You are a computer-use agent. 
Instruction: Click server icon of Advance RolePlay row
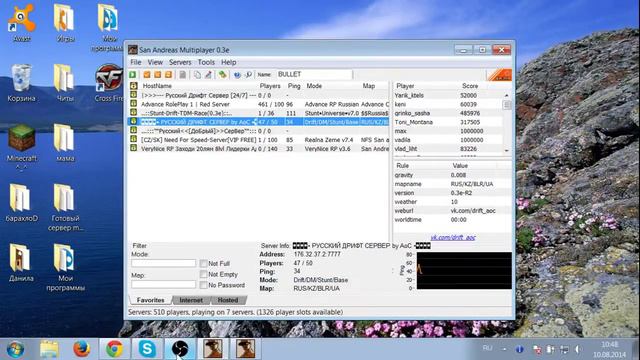(x=133, y=104)
